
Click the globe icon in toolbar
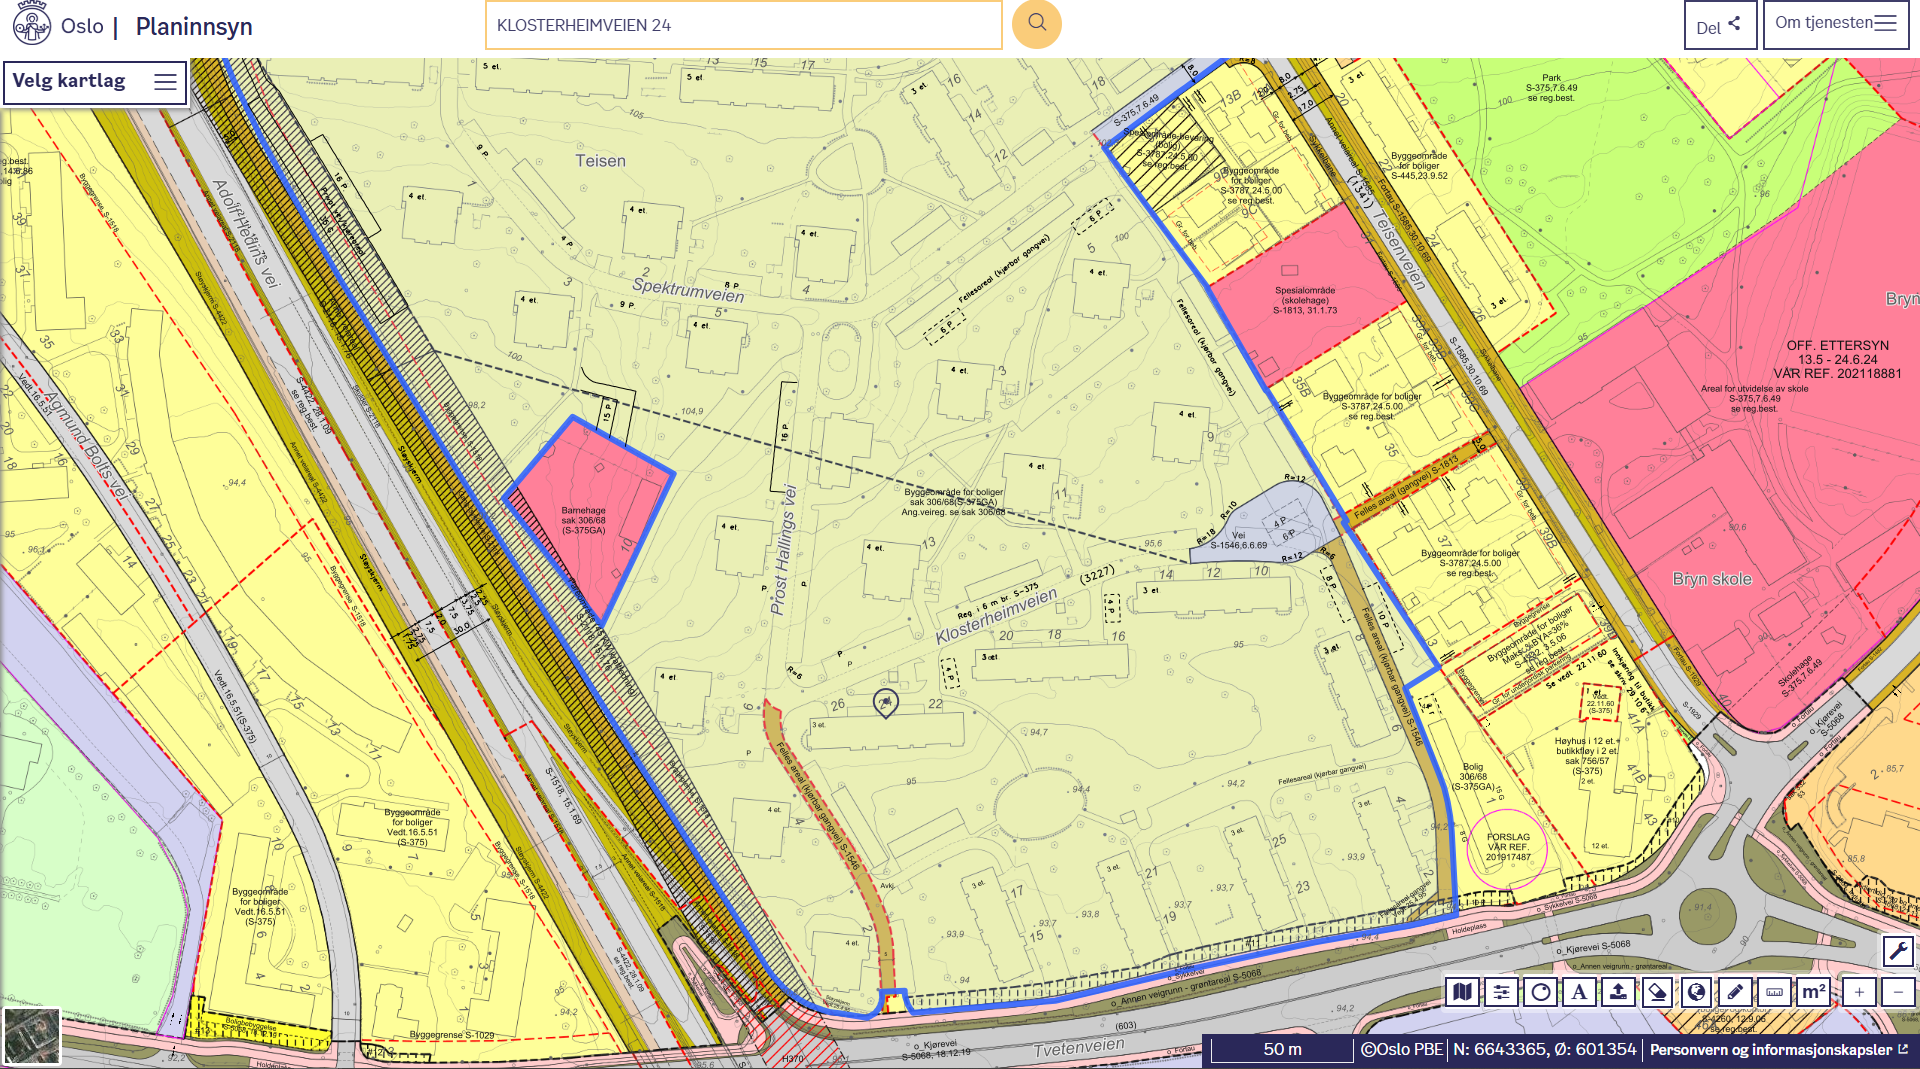[x=1696, y=992]
